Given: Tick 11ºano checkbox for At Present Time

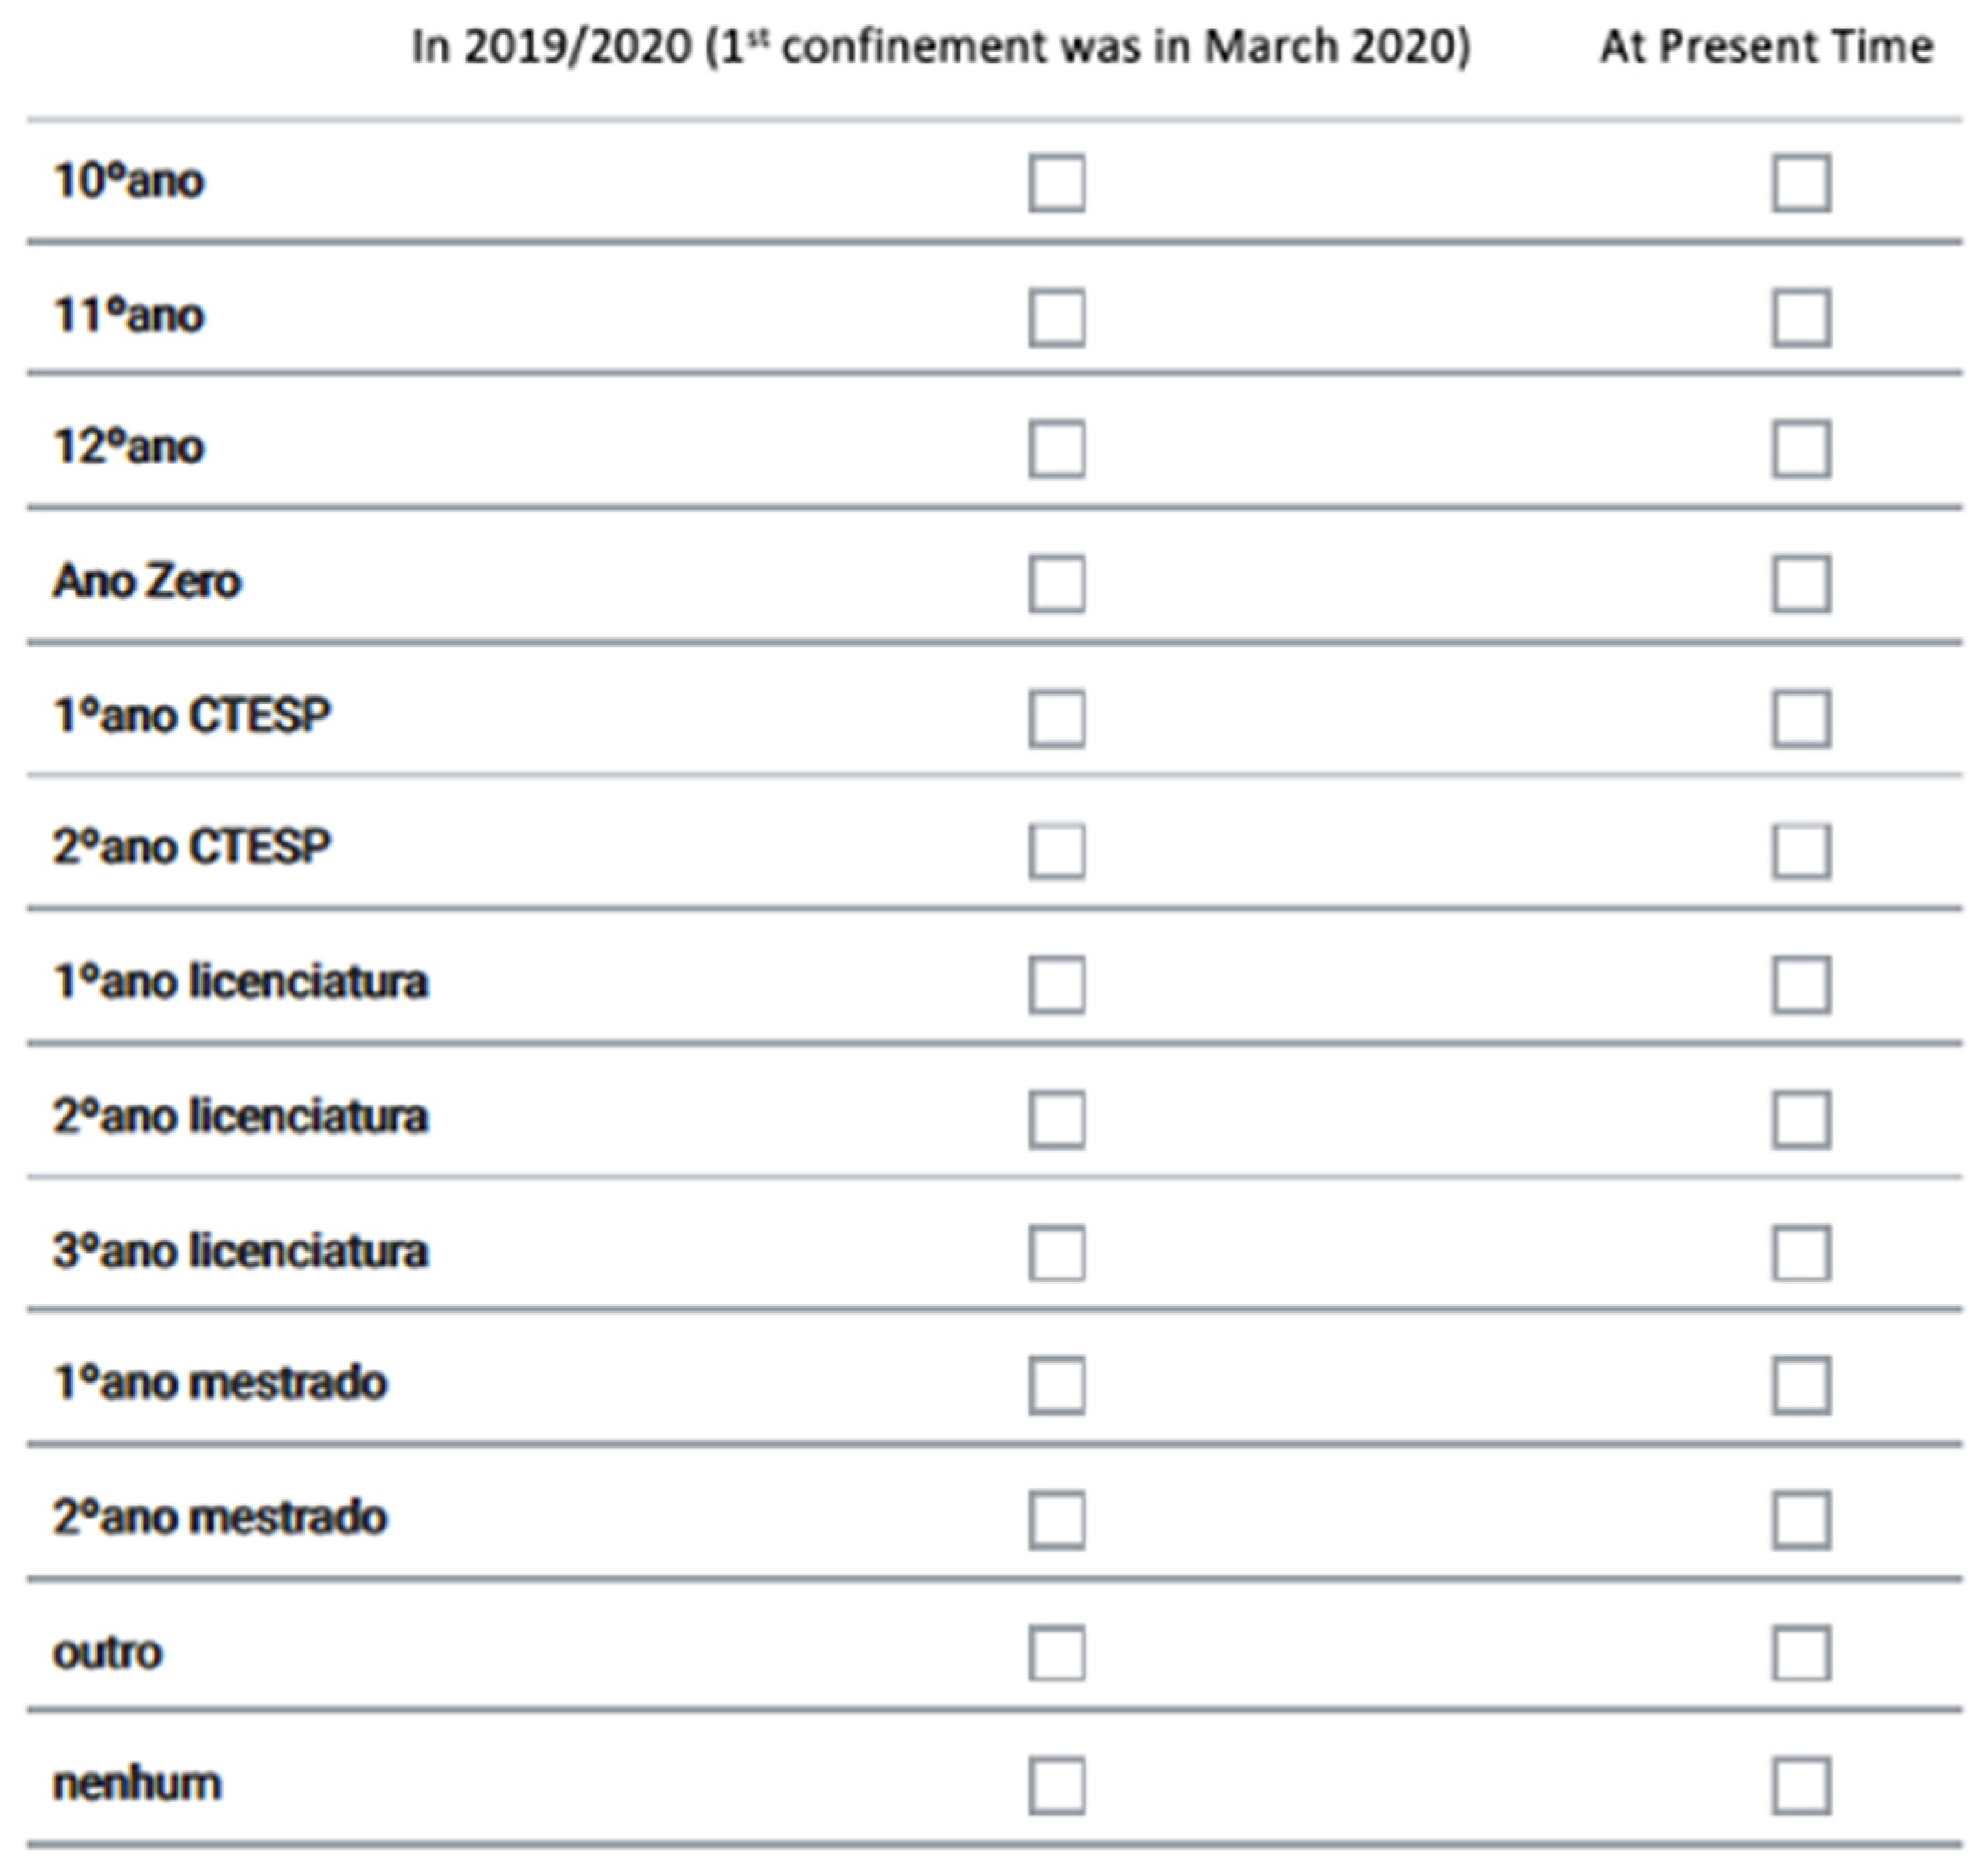Looking at the screenshot, I should (x=1800, y=318).
